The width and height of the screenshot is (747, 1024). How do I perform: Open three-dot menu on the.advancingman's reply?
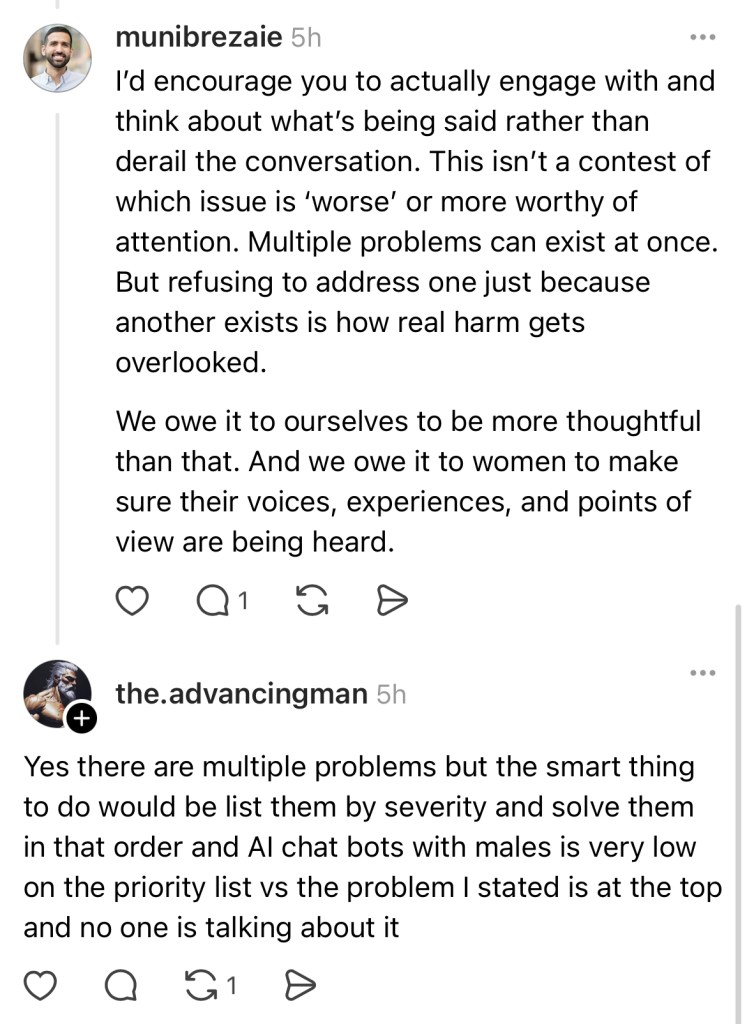(703, 672)
